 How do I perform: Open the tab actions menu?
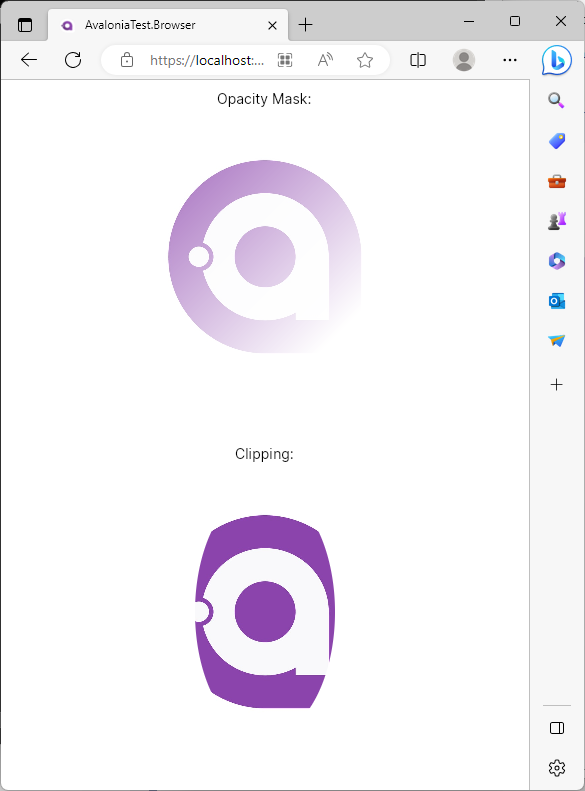(25, 25)
